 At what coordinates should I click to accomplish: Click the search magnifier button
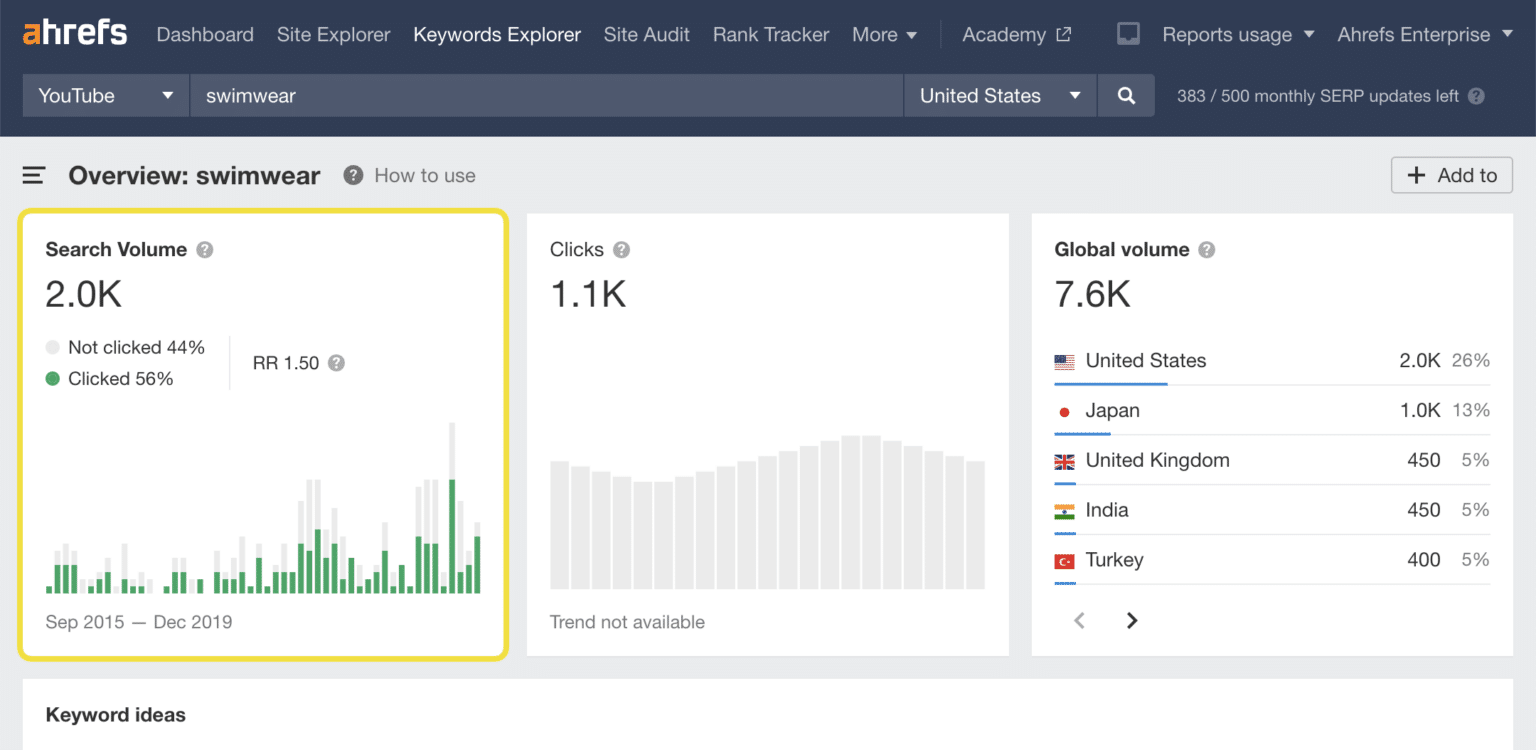[x=1126, y=95]
